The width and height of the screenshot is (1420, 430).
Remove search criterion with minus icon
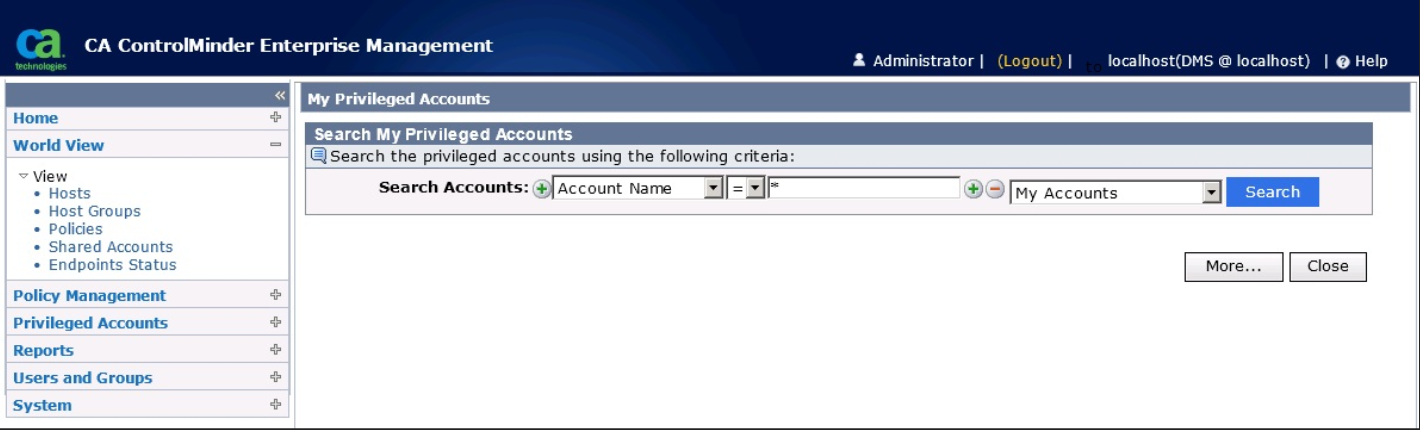(994, 189)
